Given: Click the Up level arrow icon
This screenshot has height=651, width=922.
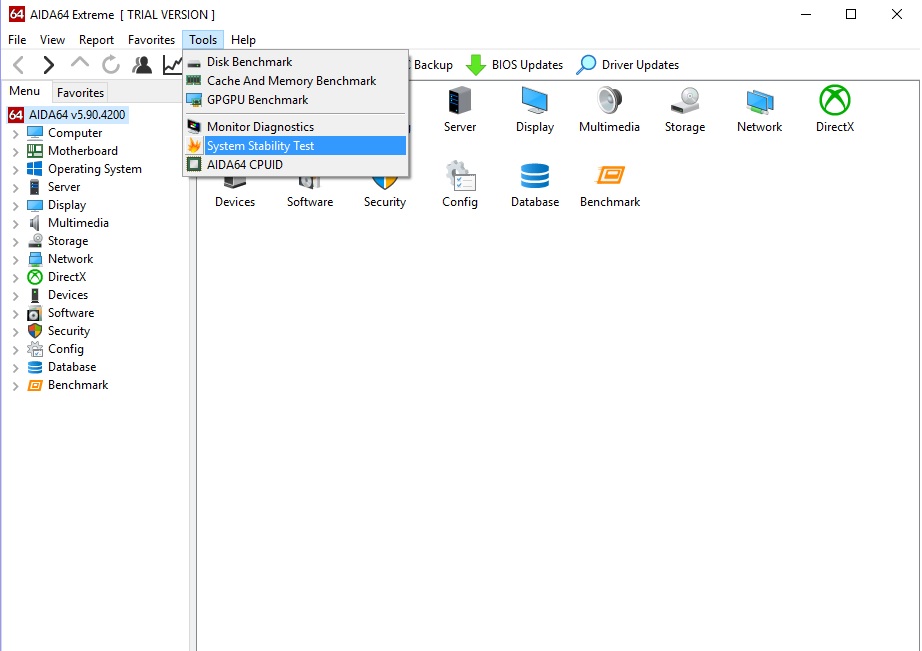Looking at the screenshot, I should pyautogui.click(x=80, y=64).
